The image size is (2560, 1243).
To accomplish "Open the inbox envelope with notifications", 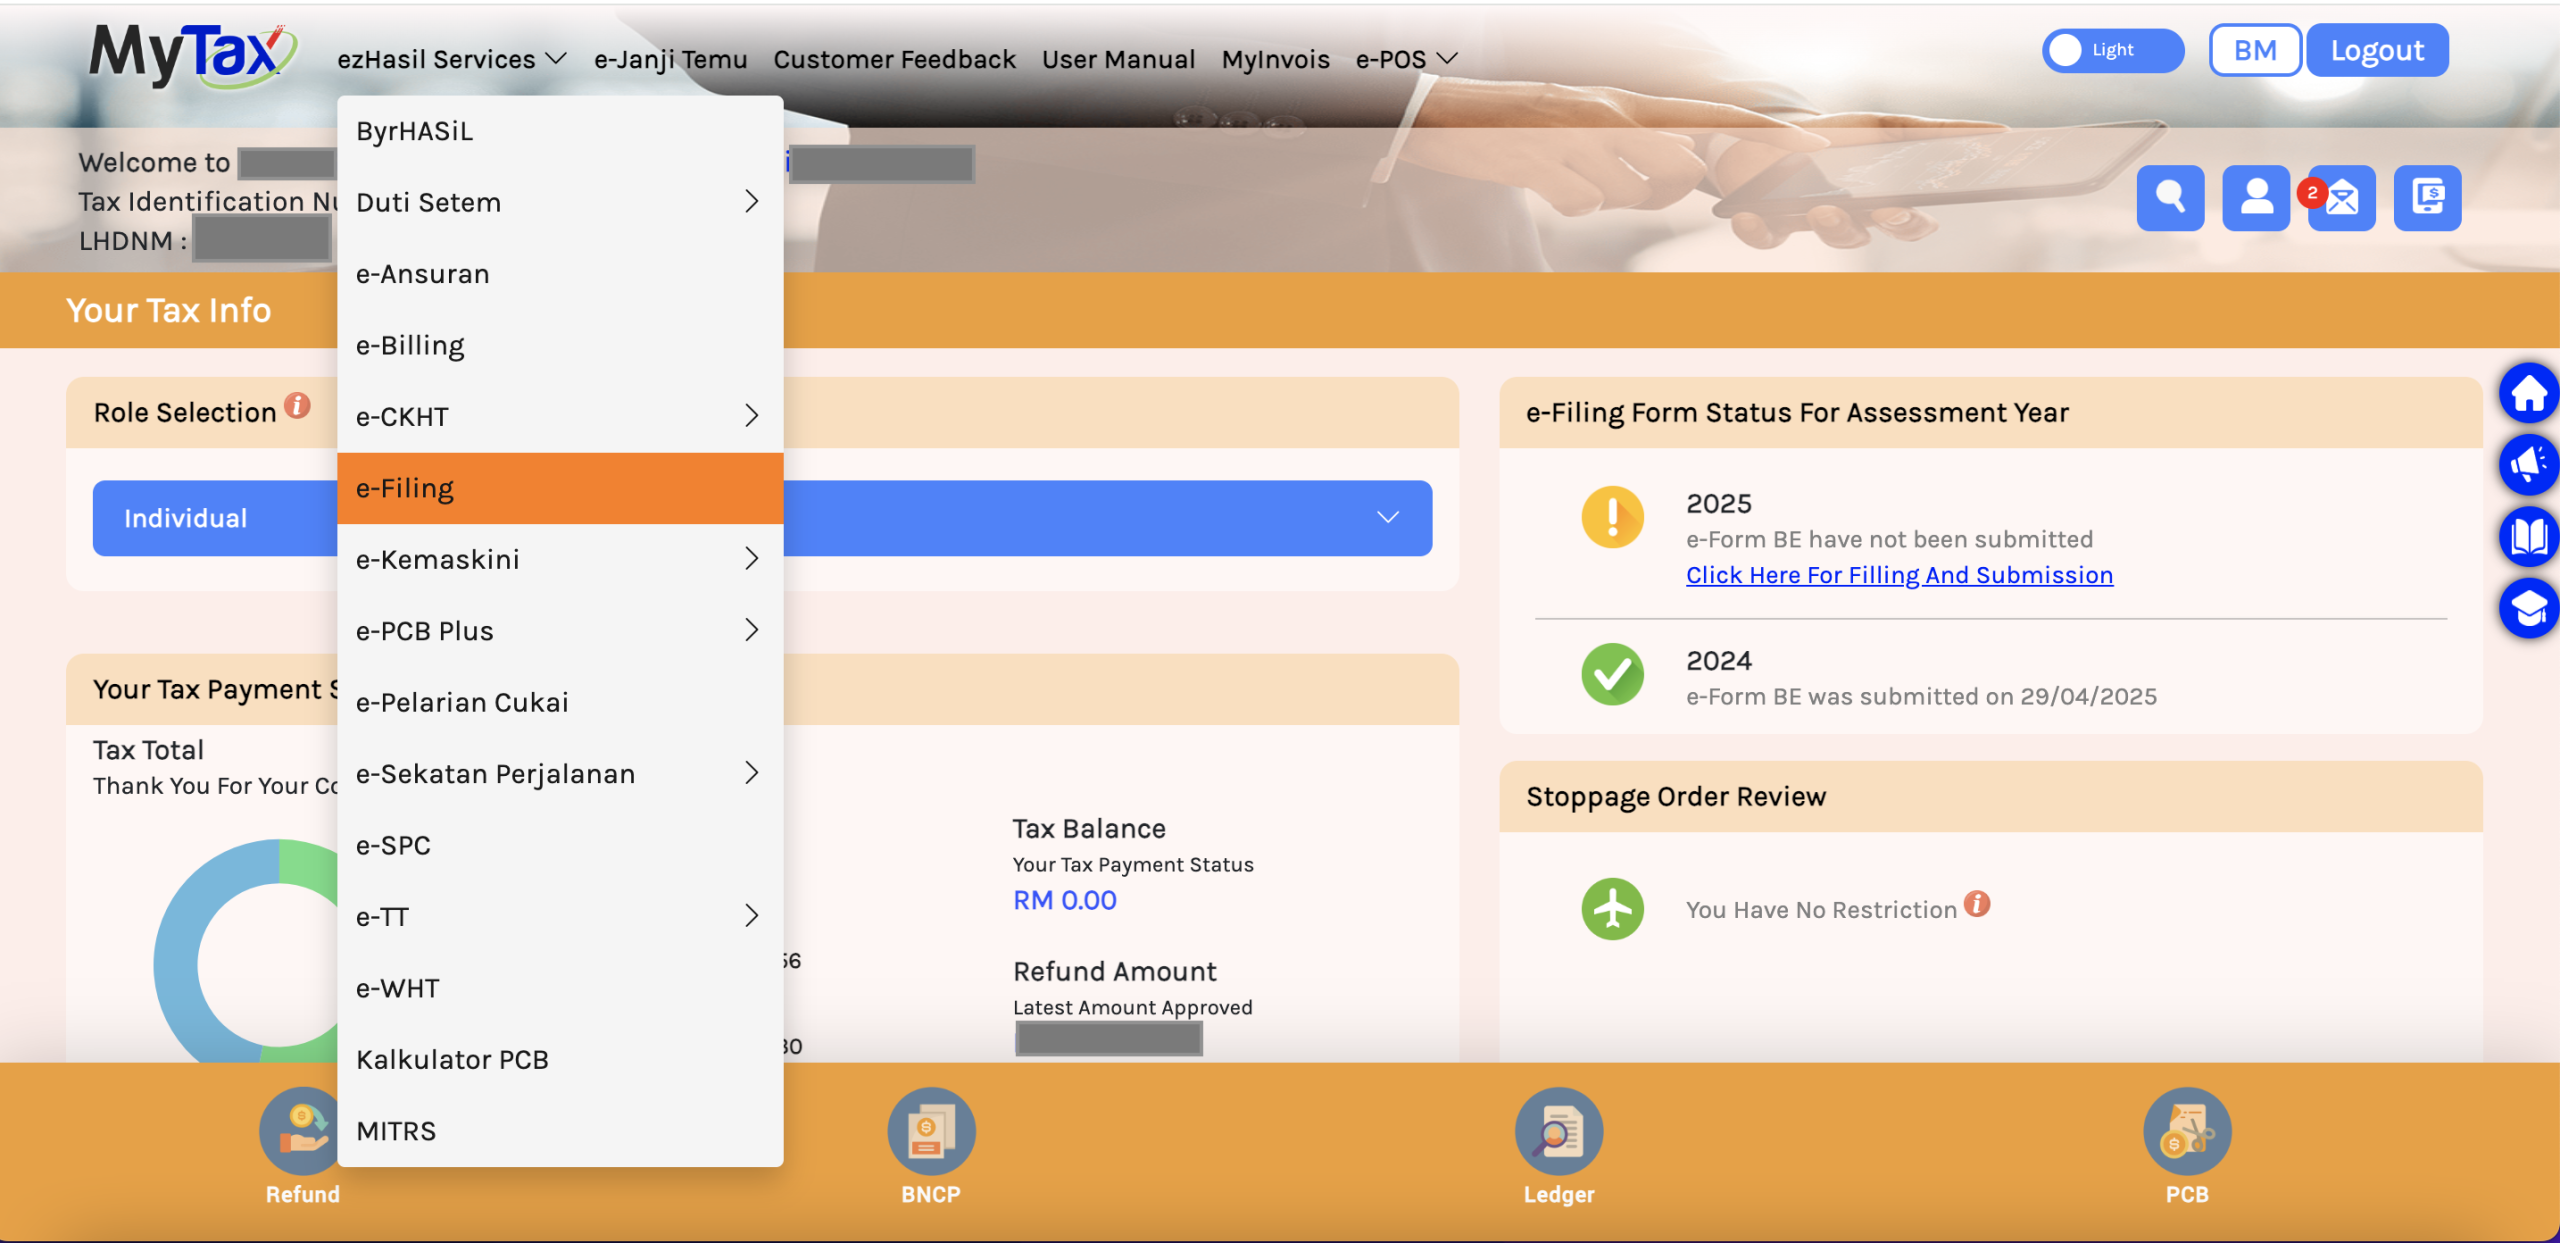I will coord(2341,198).
